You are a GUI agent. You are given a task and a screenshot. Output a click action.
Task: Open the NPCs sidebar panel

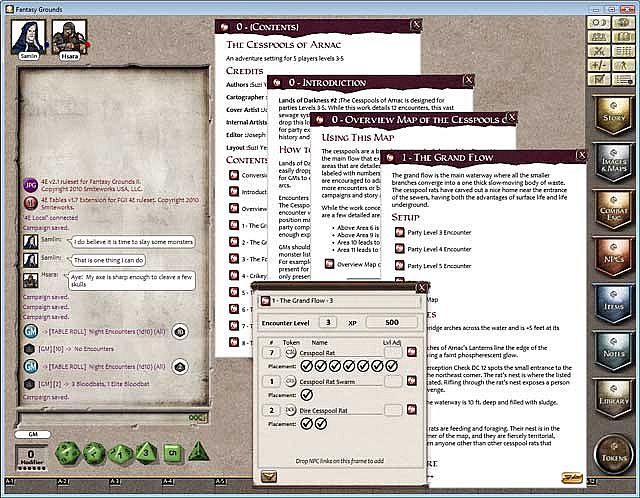click(x=613, y=257)
